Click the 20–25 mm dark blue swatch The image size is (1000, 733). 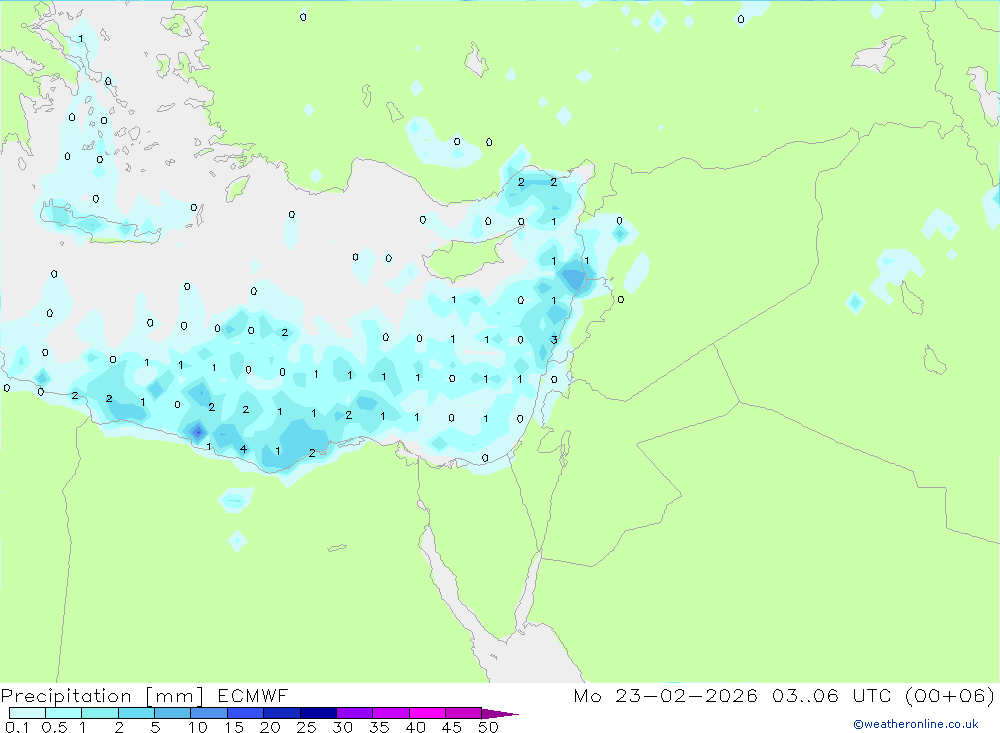coord(281,713)
